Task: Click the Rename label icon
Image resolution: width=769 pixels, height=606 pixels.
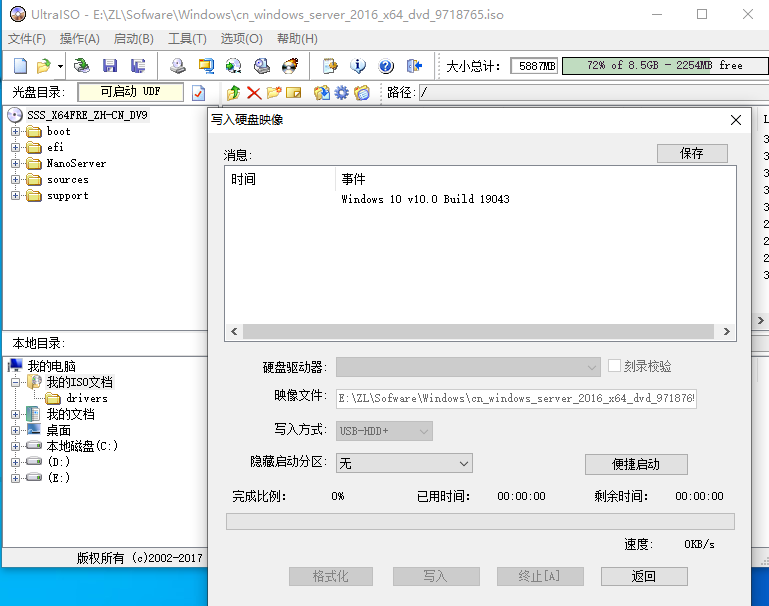Action: click(x=293, y=93)
